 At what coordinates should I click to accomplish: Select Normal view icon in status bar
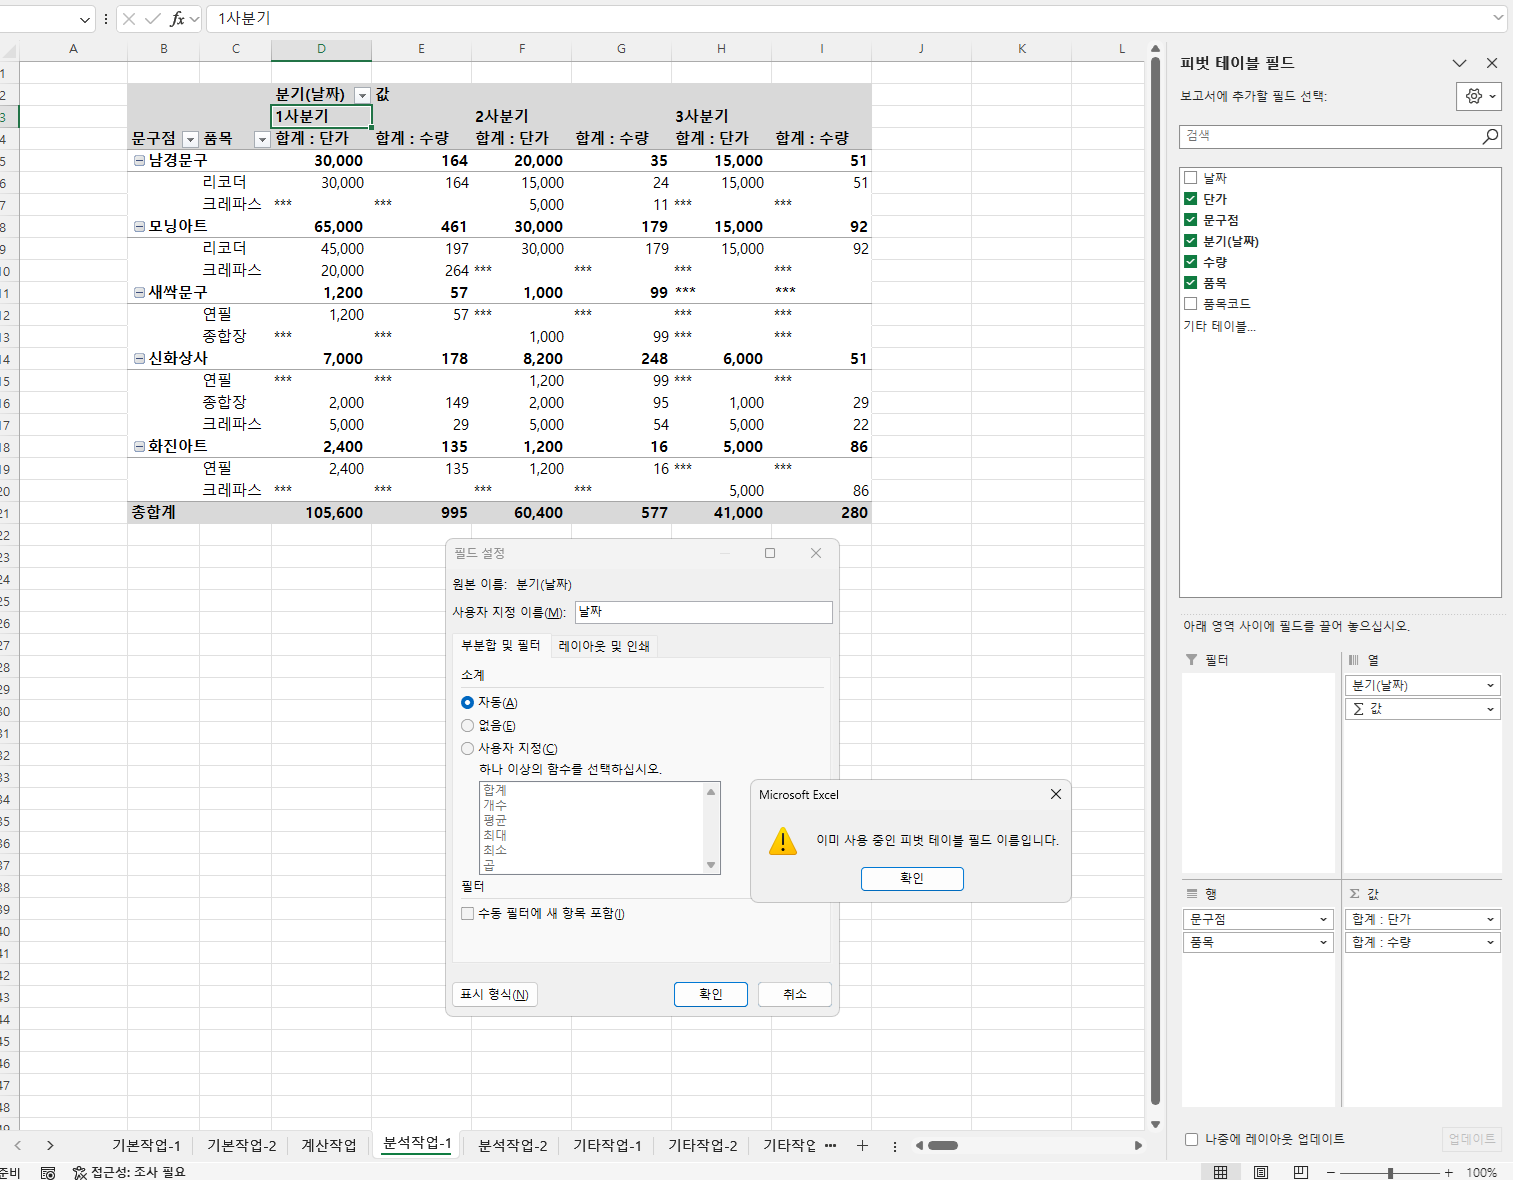pyautogui.click(x=1221, y=1172)
